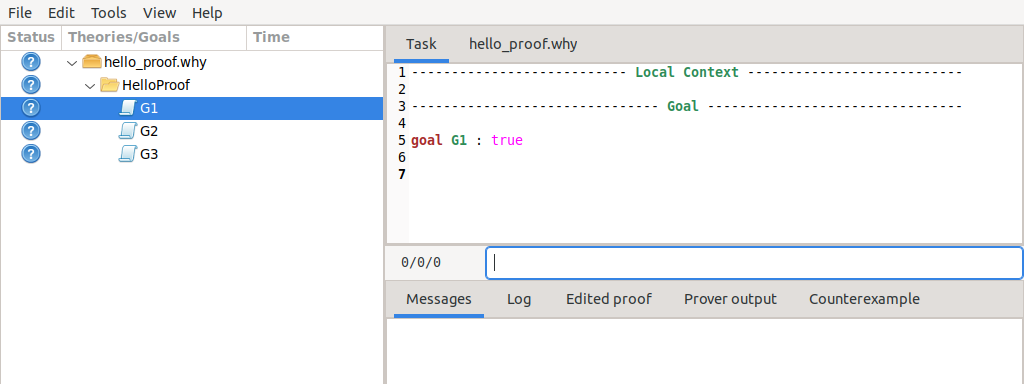The height and width of the screenshot is (384, 1024).
Task: Show the Log tab
Action: click(x=519, y=299)
